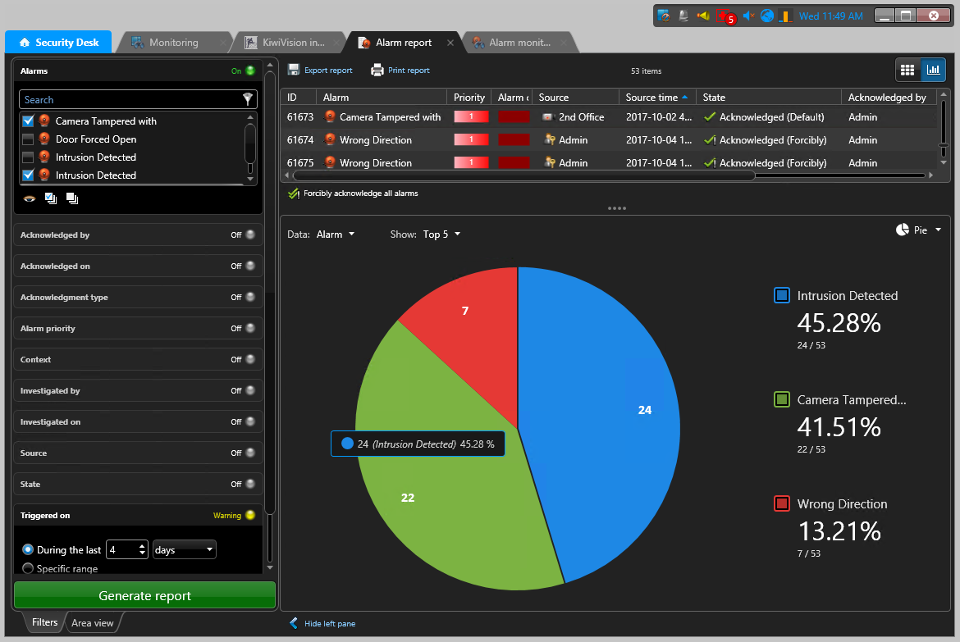
Task: Select the grid view icon
Action: pos(907,70)
